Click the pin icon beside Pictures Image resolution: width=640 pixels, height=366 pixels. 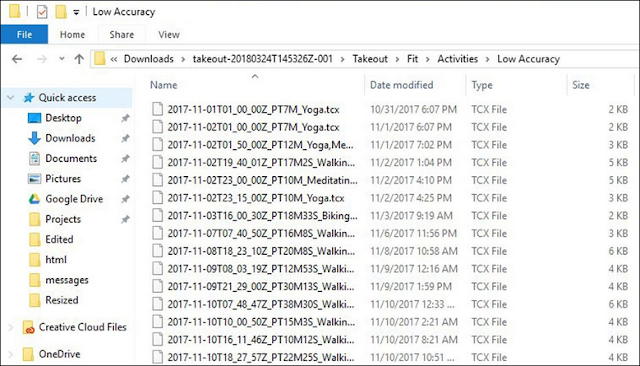pos(125,179)
